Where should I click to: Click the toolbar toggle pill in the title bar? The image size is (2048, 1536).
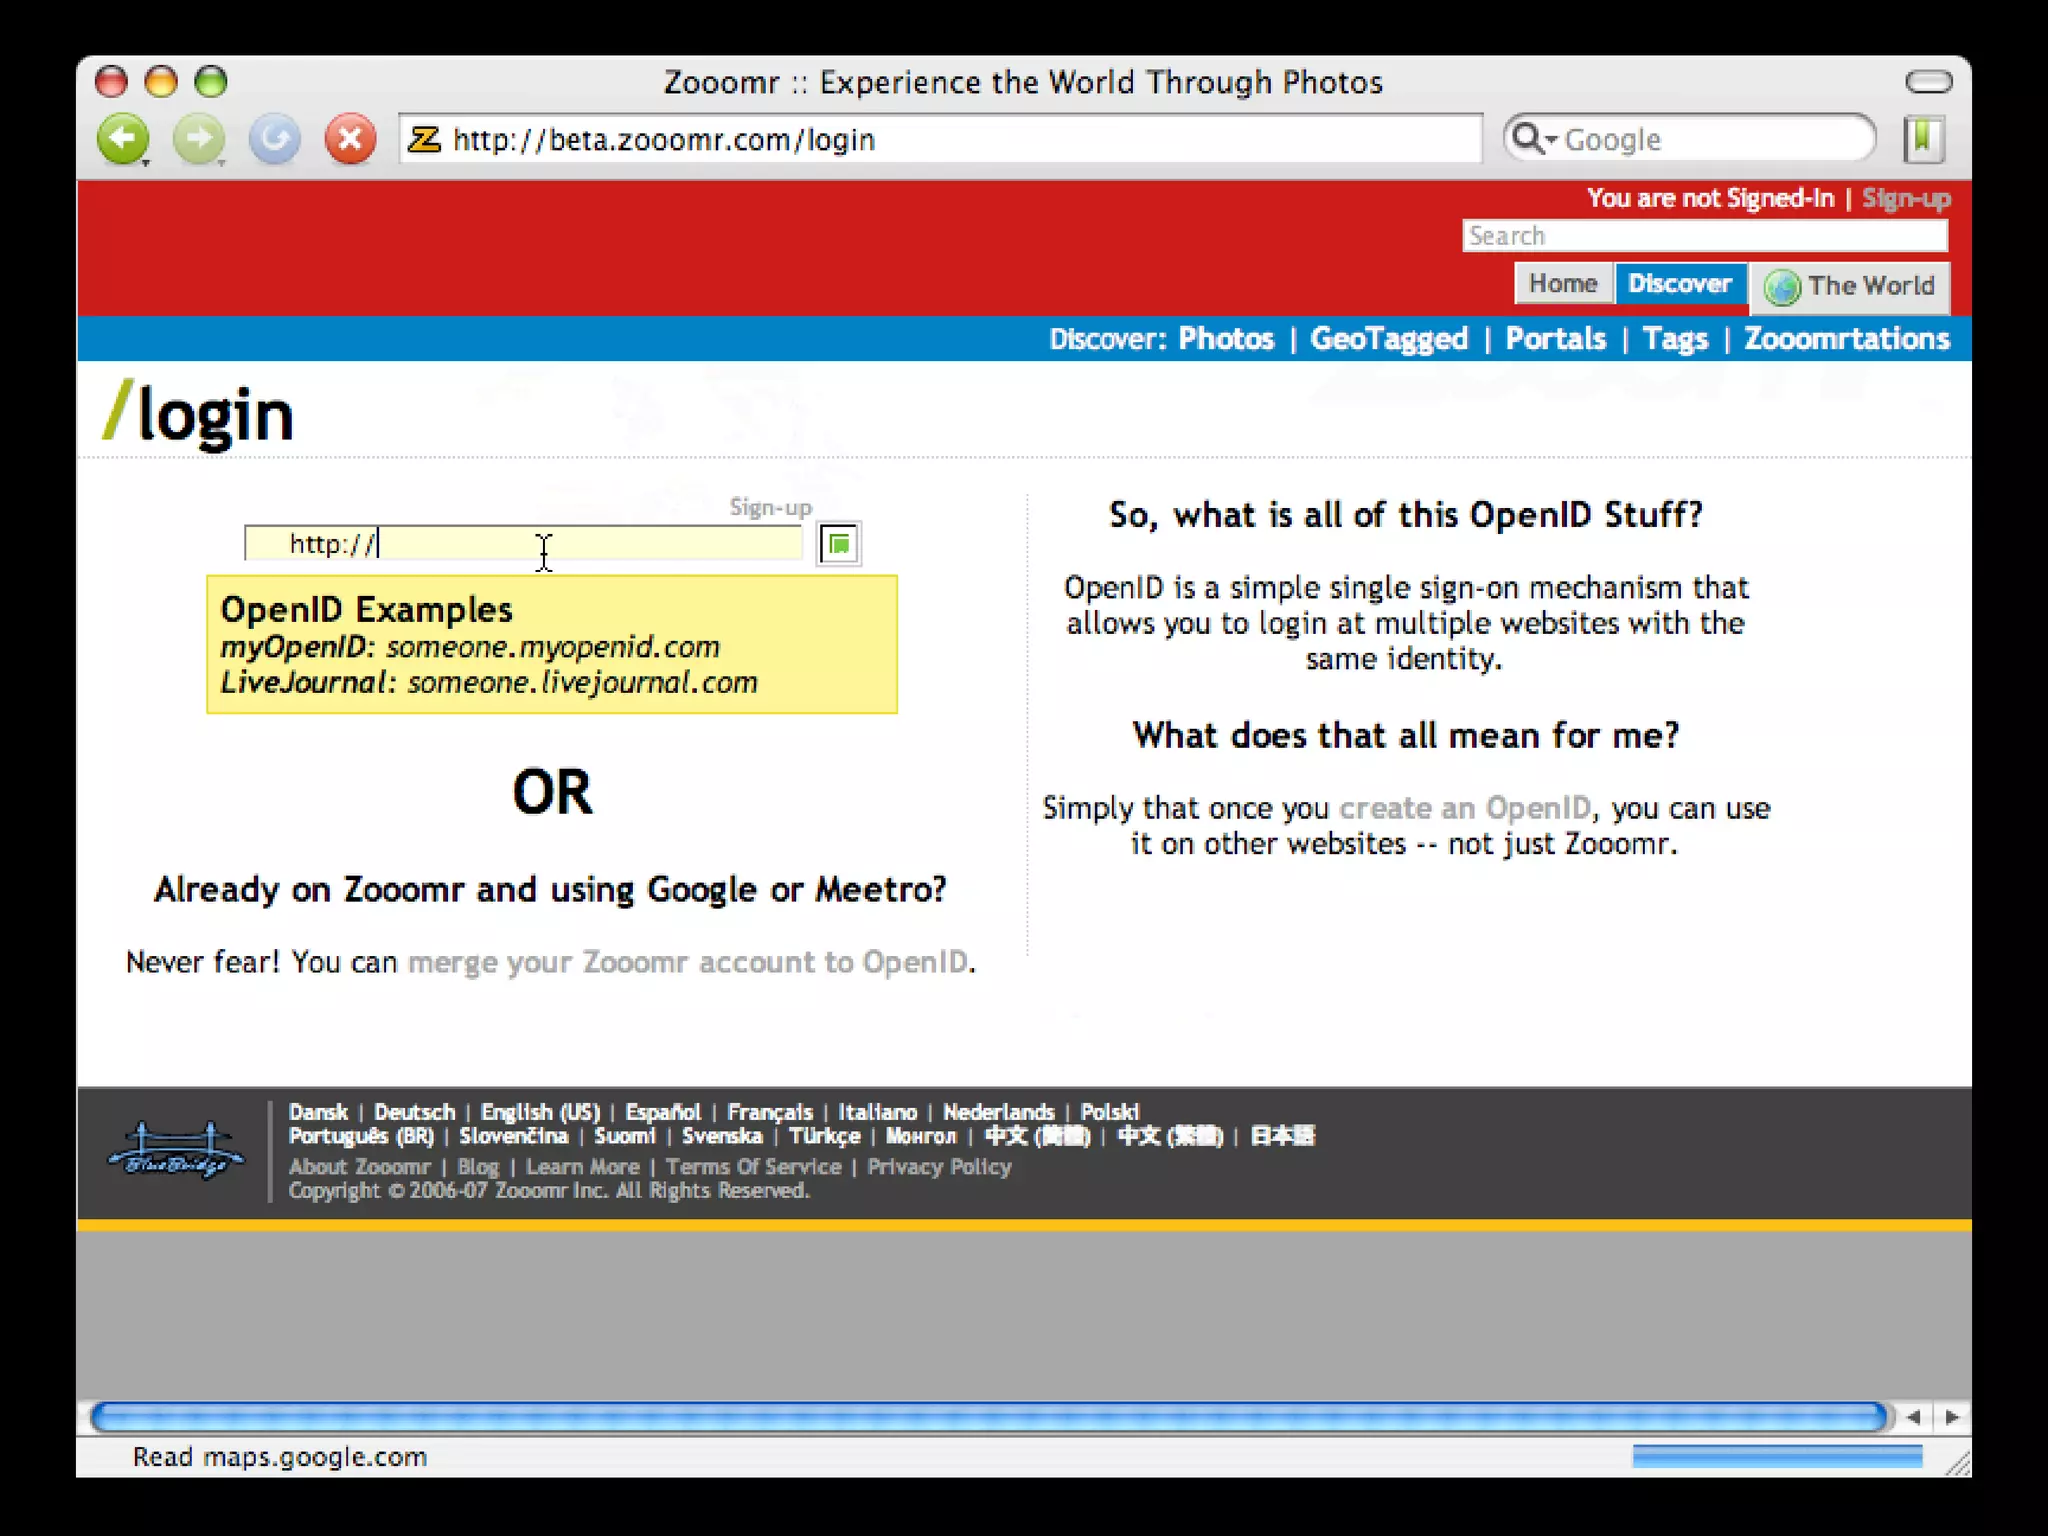click(1928, 82)
